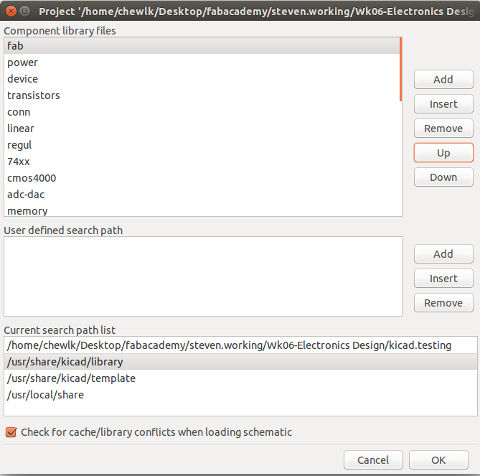Select the /usr/local/share path
Screen dimensions: 480x476
(x=240, y=395)
